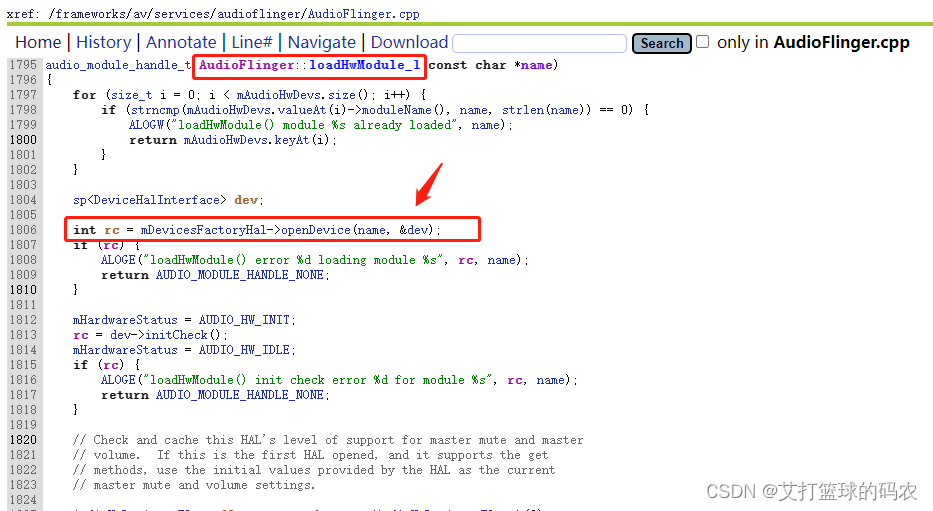Follow the moduleName link on line 1798
Screen dimensions: 933x511
coord(397,110)
